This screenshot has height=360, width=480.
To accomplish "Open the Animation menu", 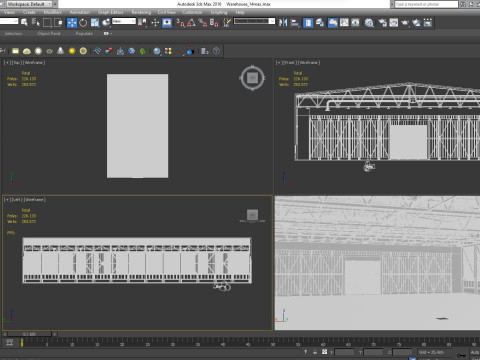I will click(80, 12).
